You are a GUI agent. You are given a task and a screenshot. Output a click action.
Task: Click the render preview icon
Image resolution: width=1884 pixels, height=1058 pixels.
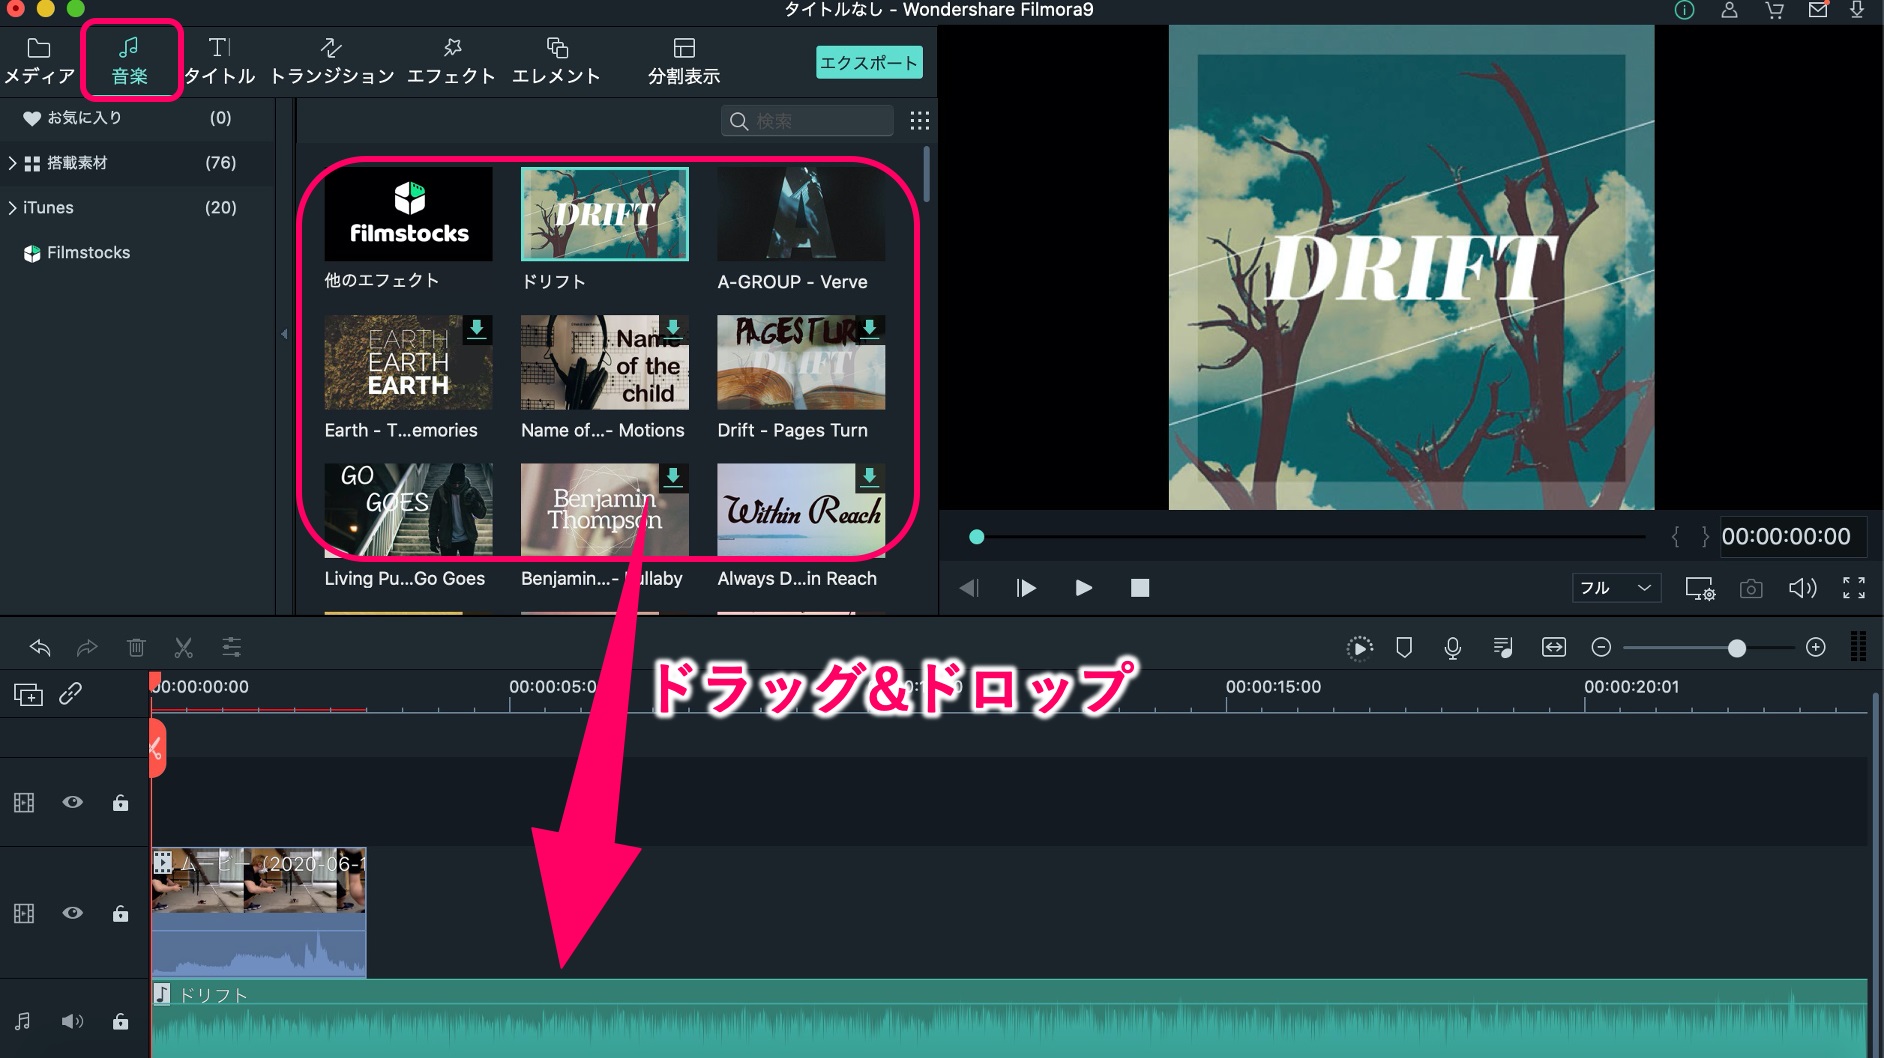[1359, 648]
